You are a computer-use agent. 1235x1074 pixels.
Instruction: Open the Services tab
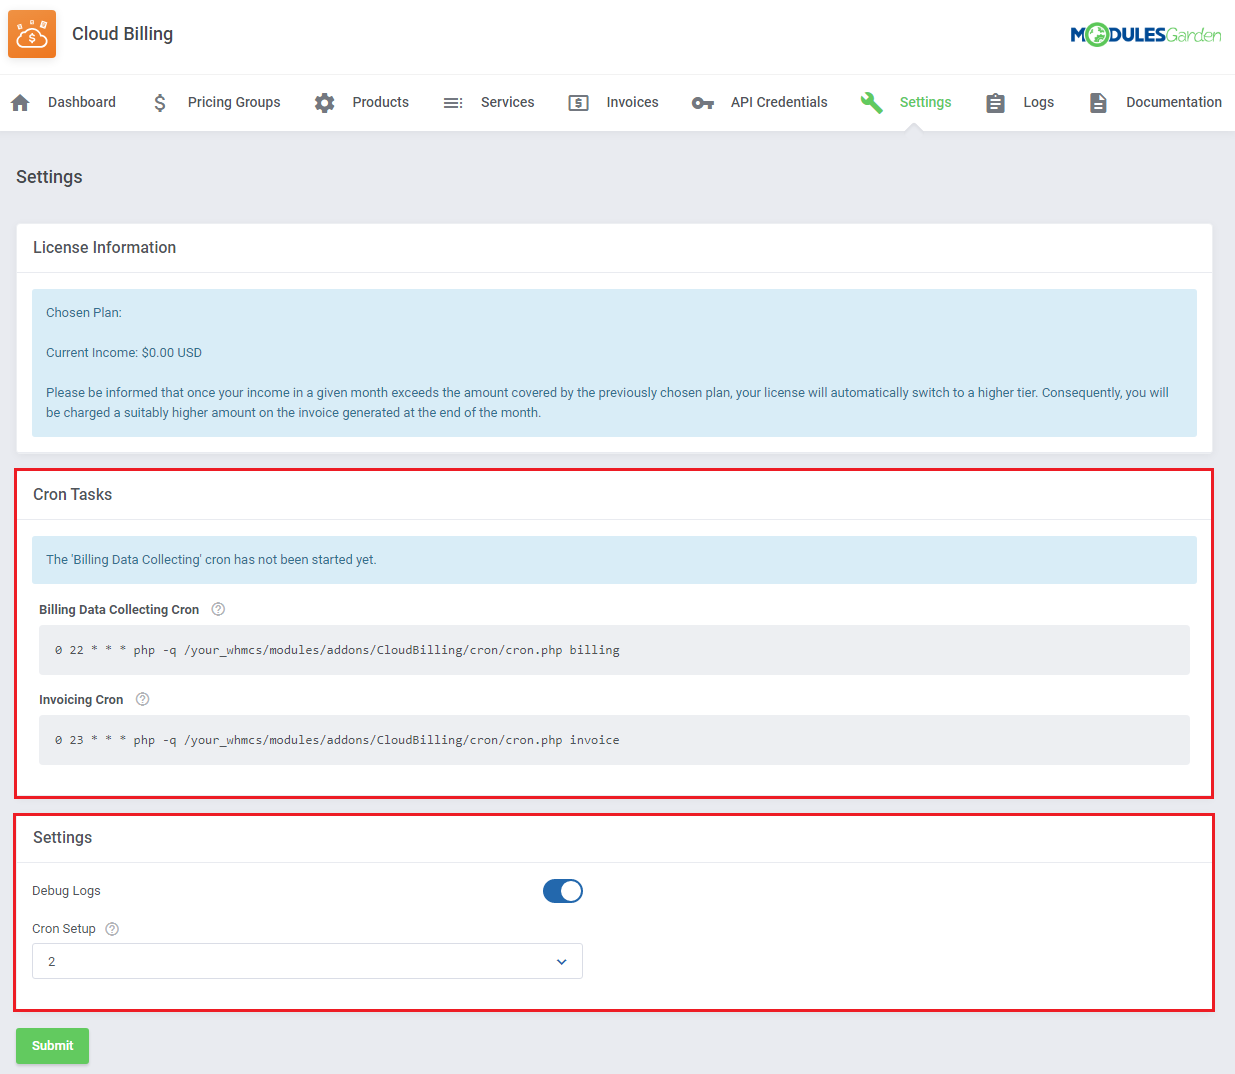click(507, 102)
